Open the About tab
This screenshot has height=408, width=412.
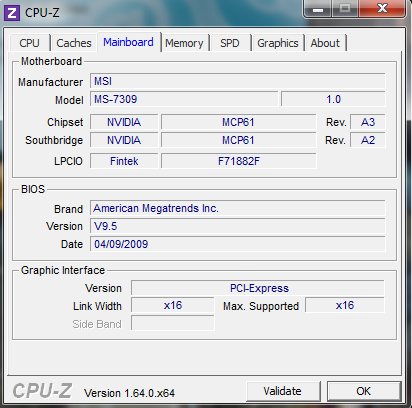pos(325,43)
